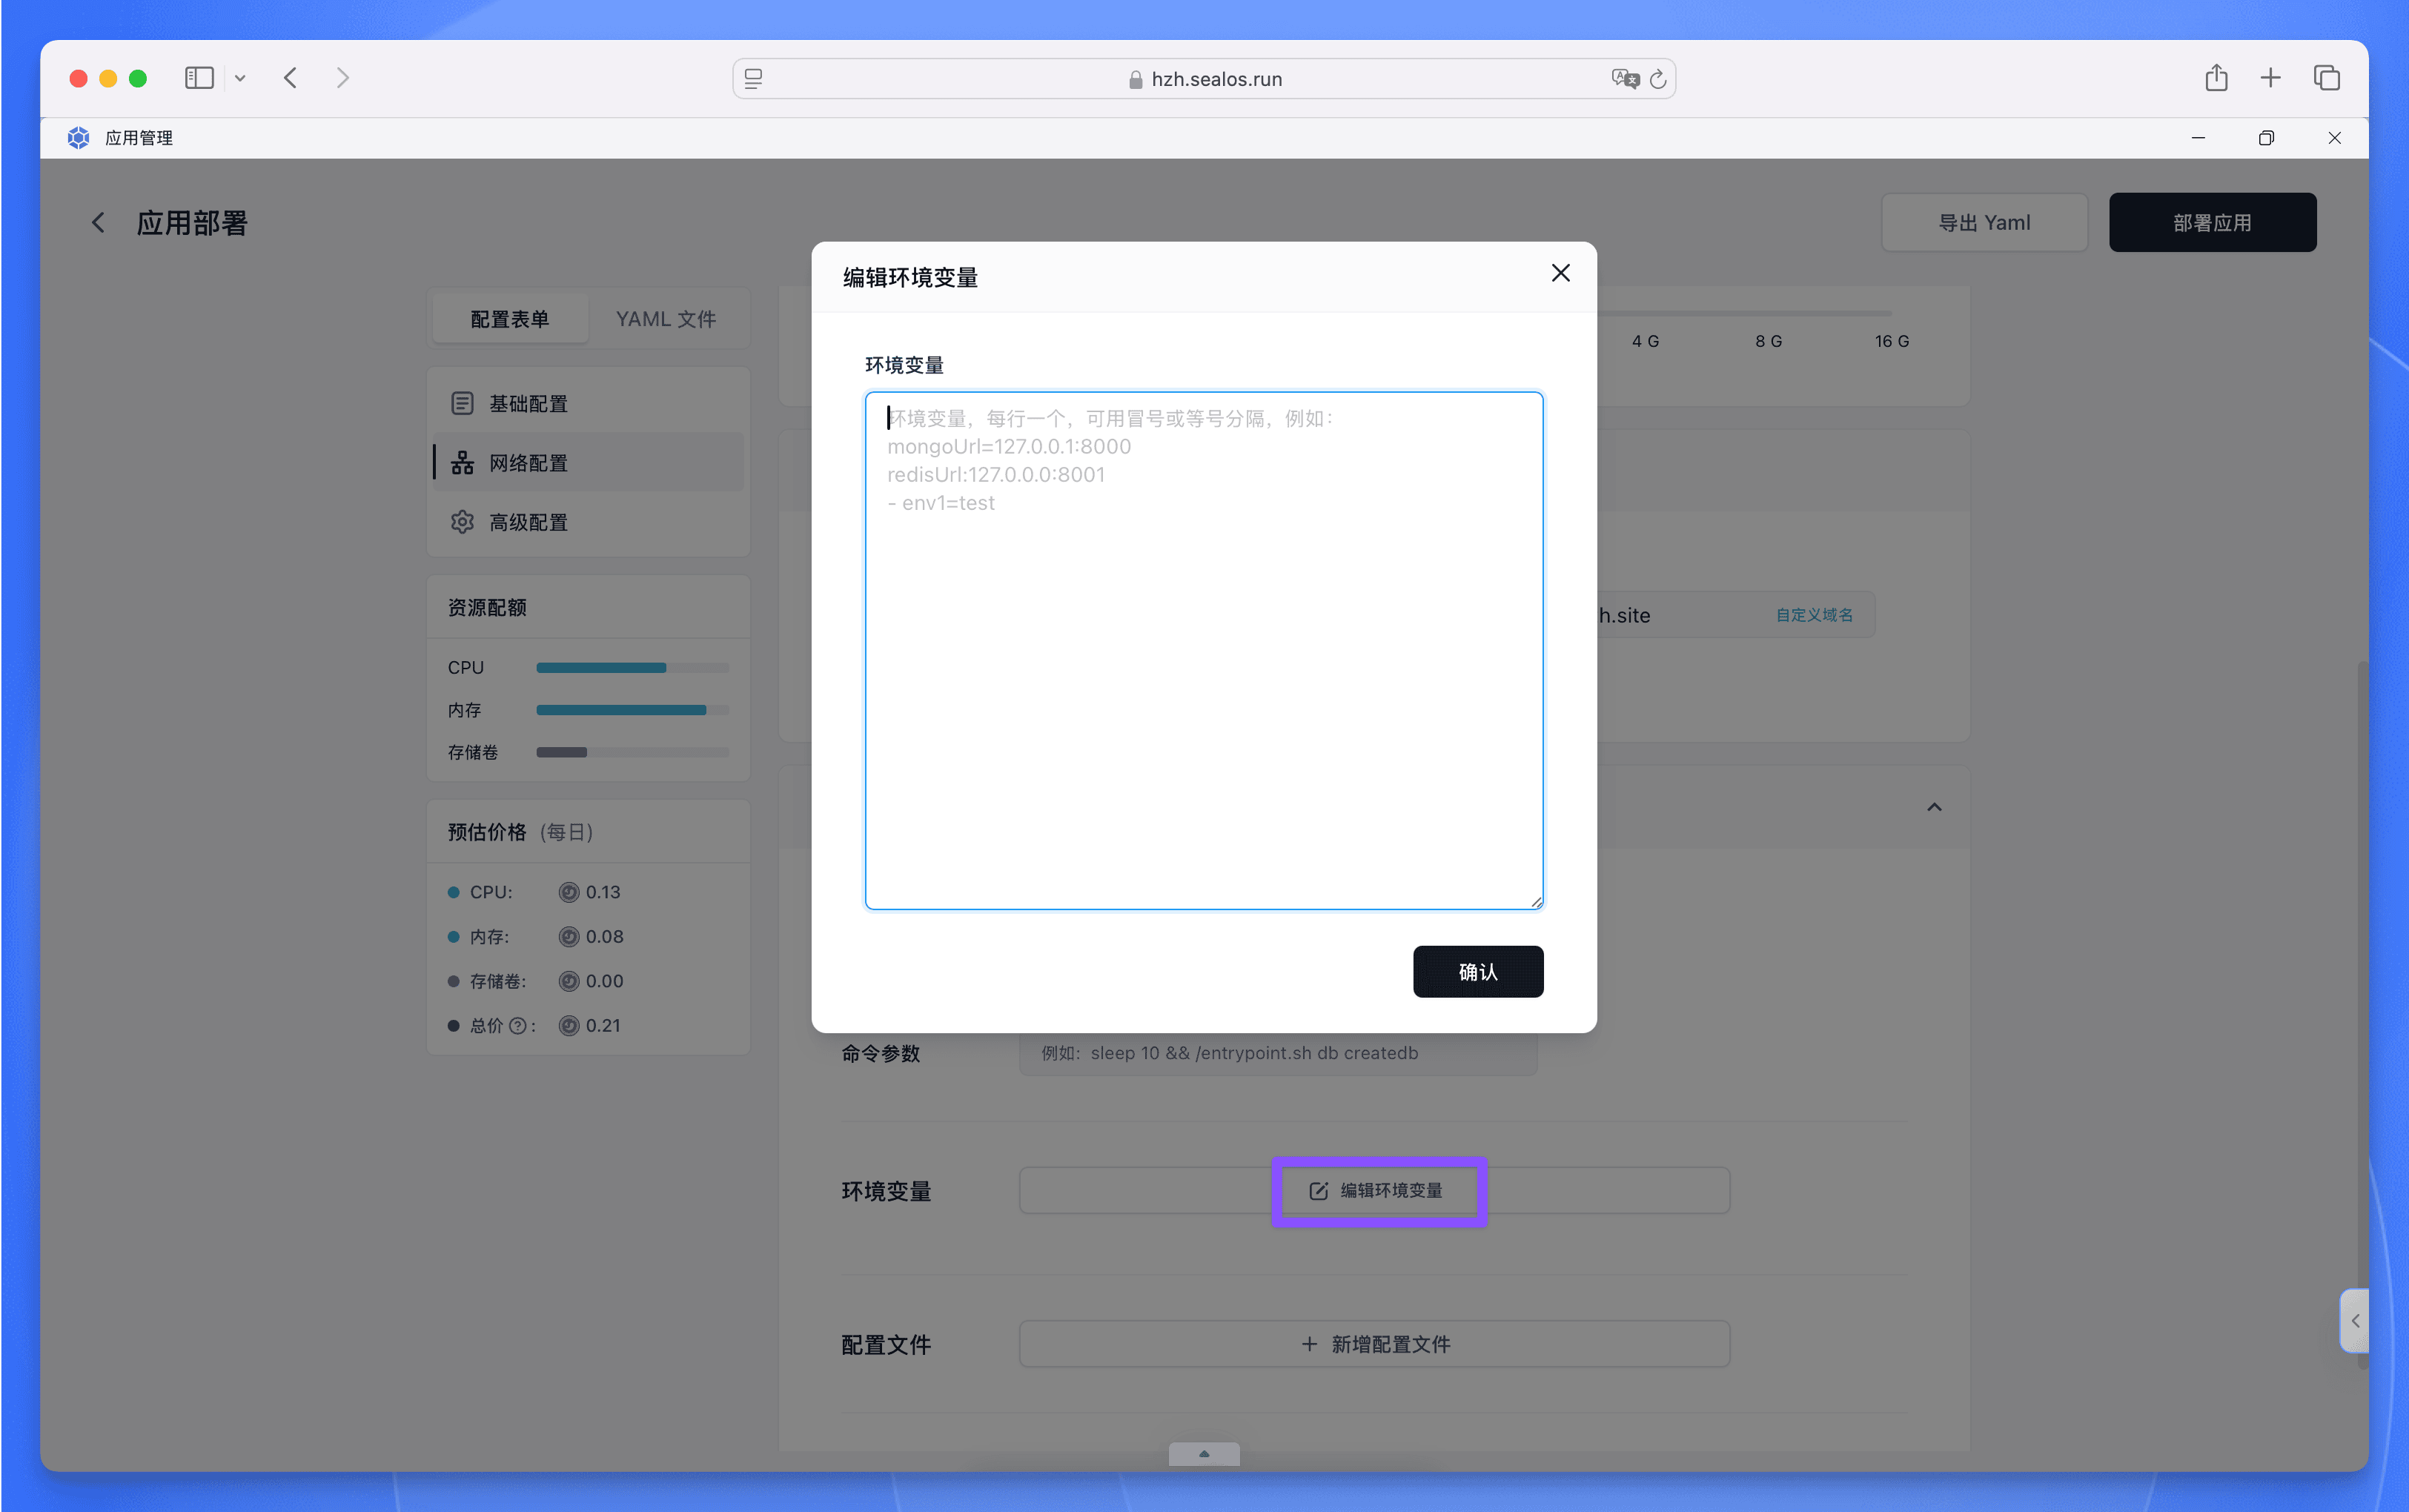Screen dimensions: 2409x1512
Task: Click the 应用管理 app logo icon
Action: pos(78,137)
